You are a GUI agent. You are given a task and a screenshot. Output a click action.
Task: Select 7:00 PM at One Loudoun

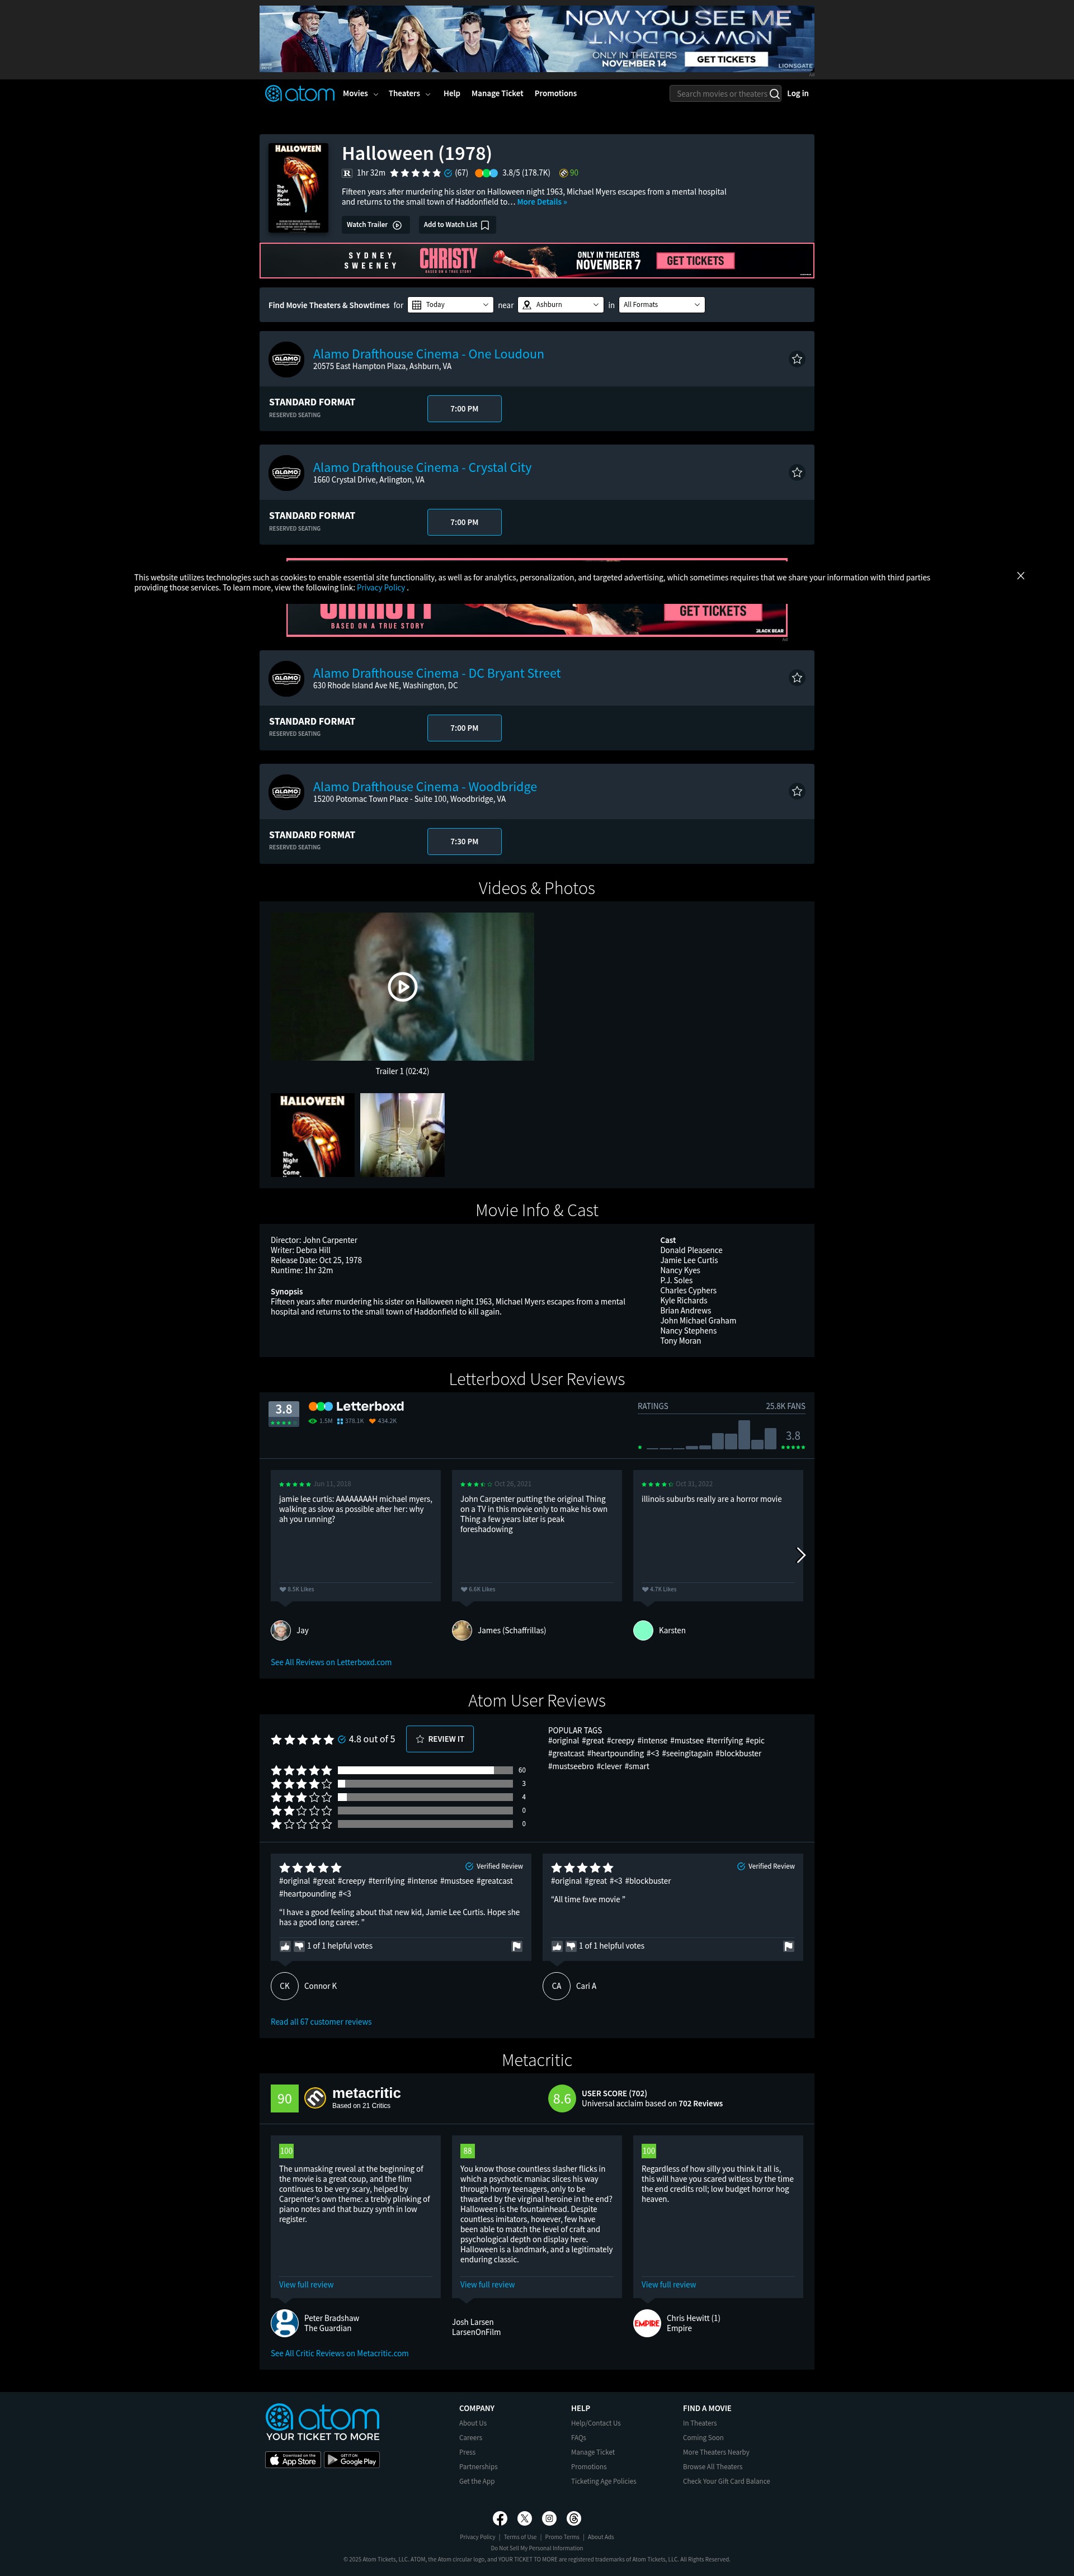(464, 409)
